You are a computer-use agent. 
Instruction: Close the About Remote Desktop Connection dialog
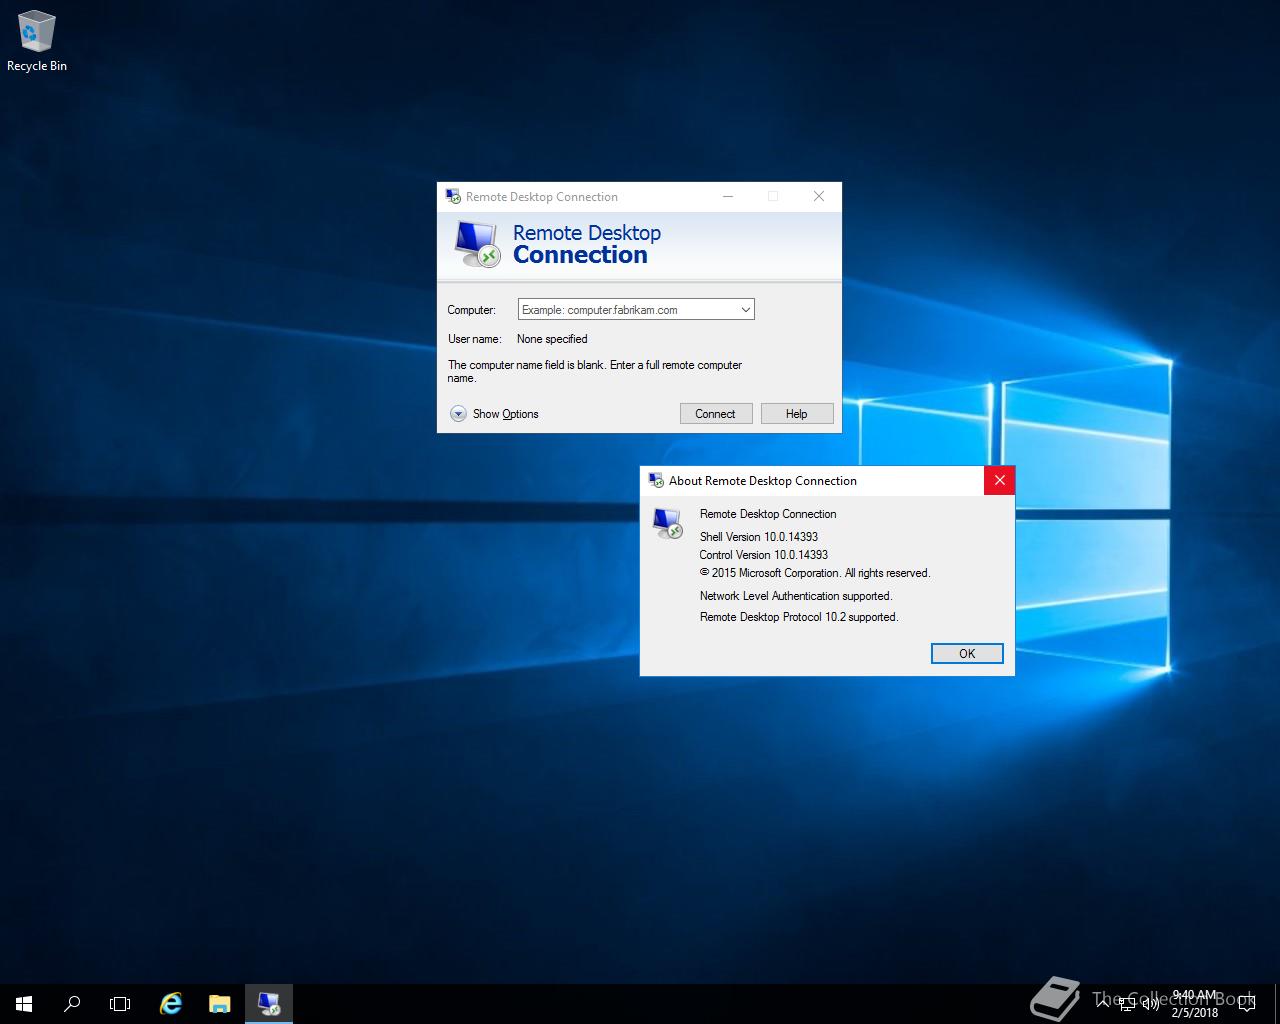pyautogui.click(x=999, y=481)
